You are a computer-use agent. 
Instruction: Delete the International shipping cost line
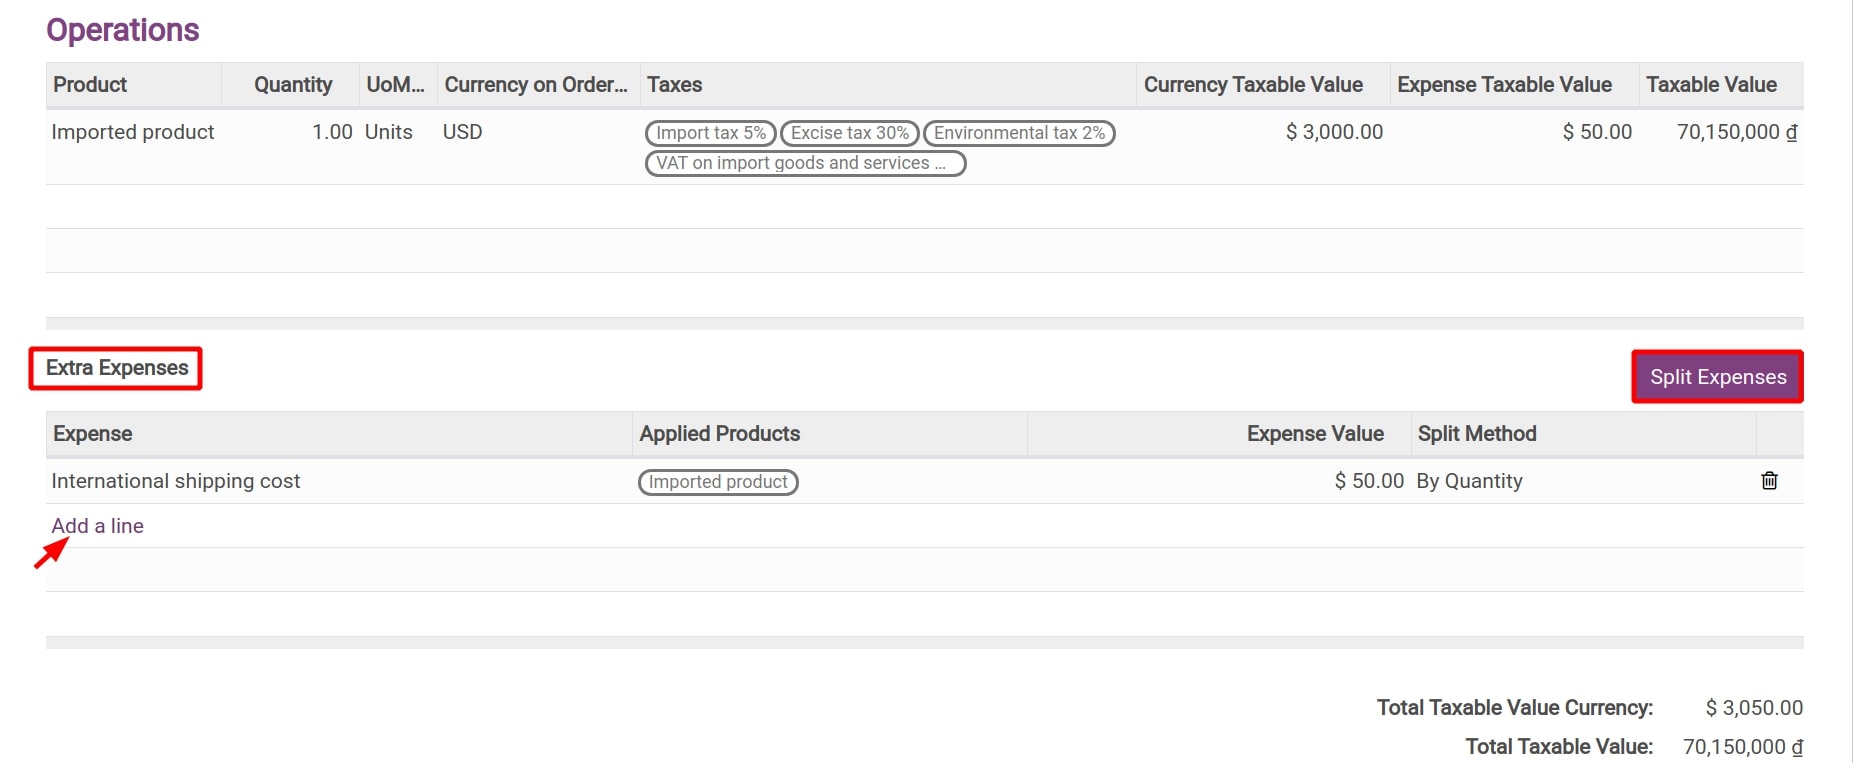(1769, 481)
